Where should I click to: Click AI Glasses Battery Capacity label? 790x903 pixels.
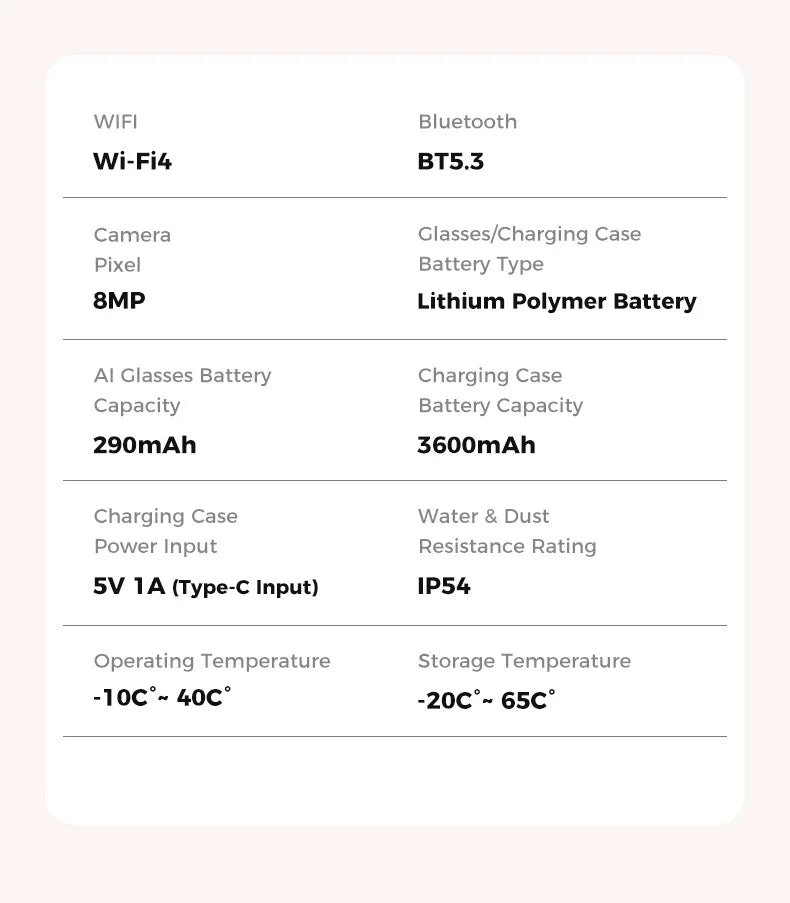(182, 390)
